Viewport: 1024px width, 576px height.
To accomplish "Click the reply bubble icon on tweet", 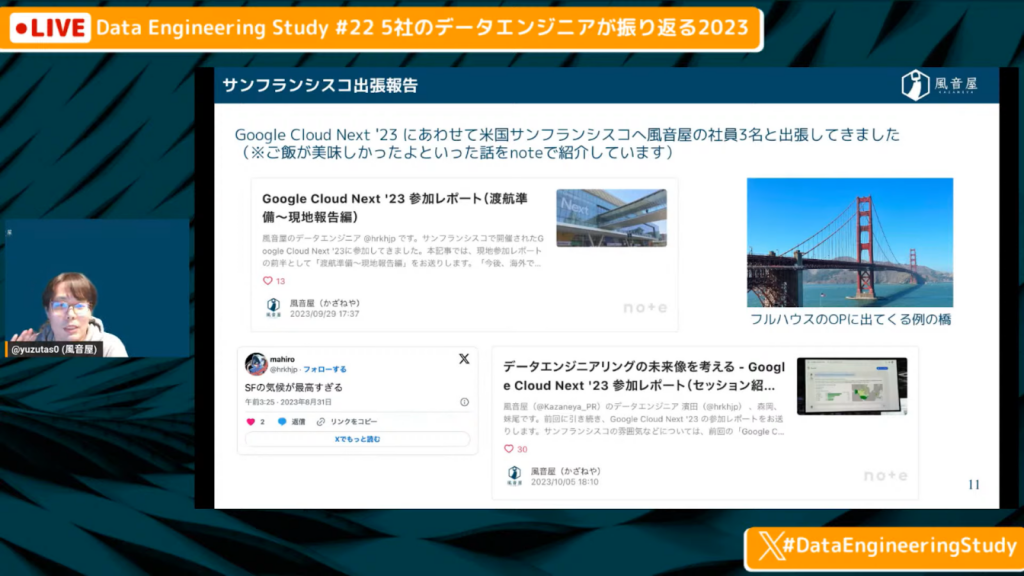I will tap(282, 422).
